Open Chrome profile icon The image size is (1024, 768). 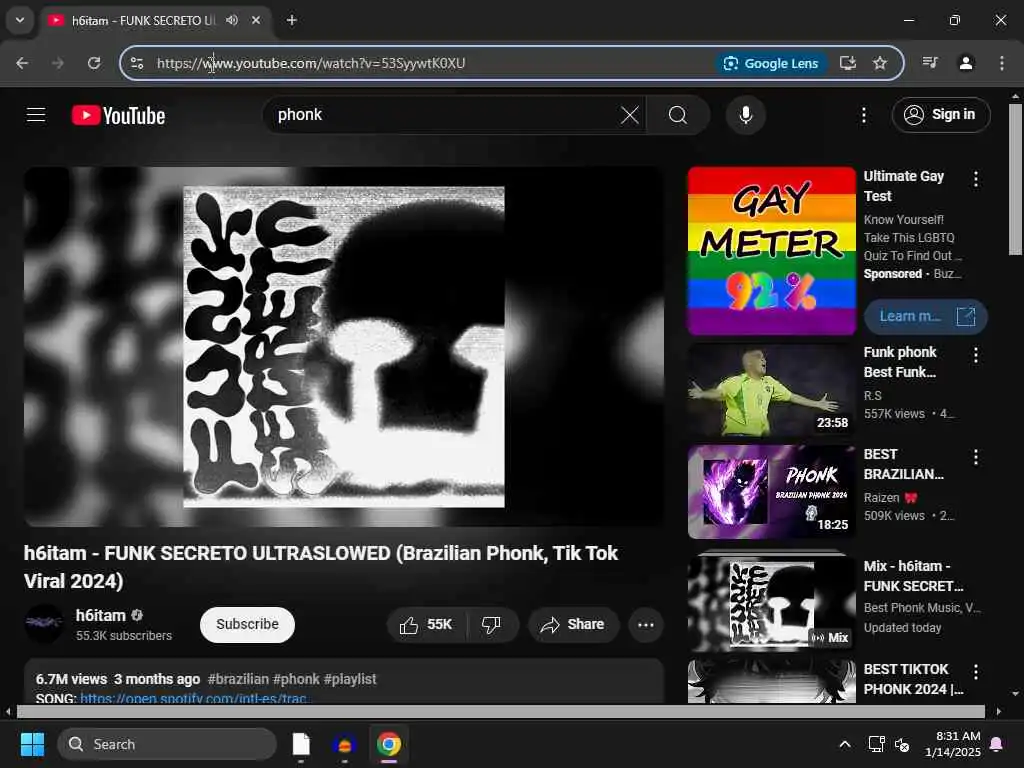(x=966, y=63)
